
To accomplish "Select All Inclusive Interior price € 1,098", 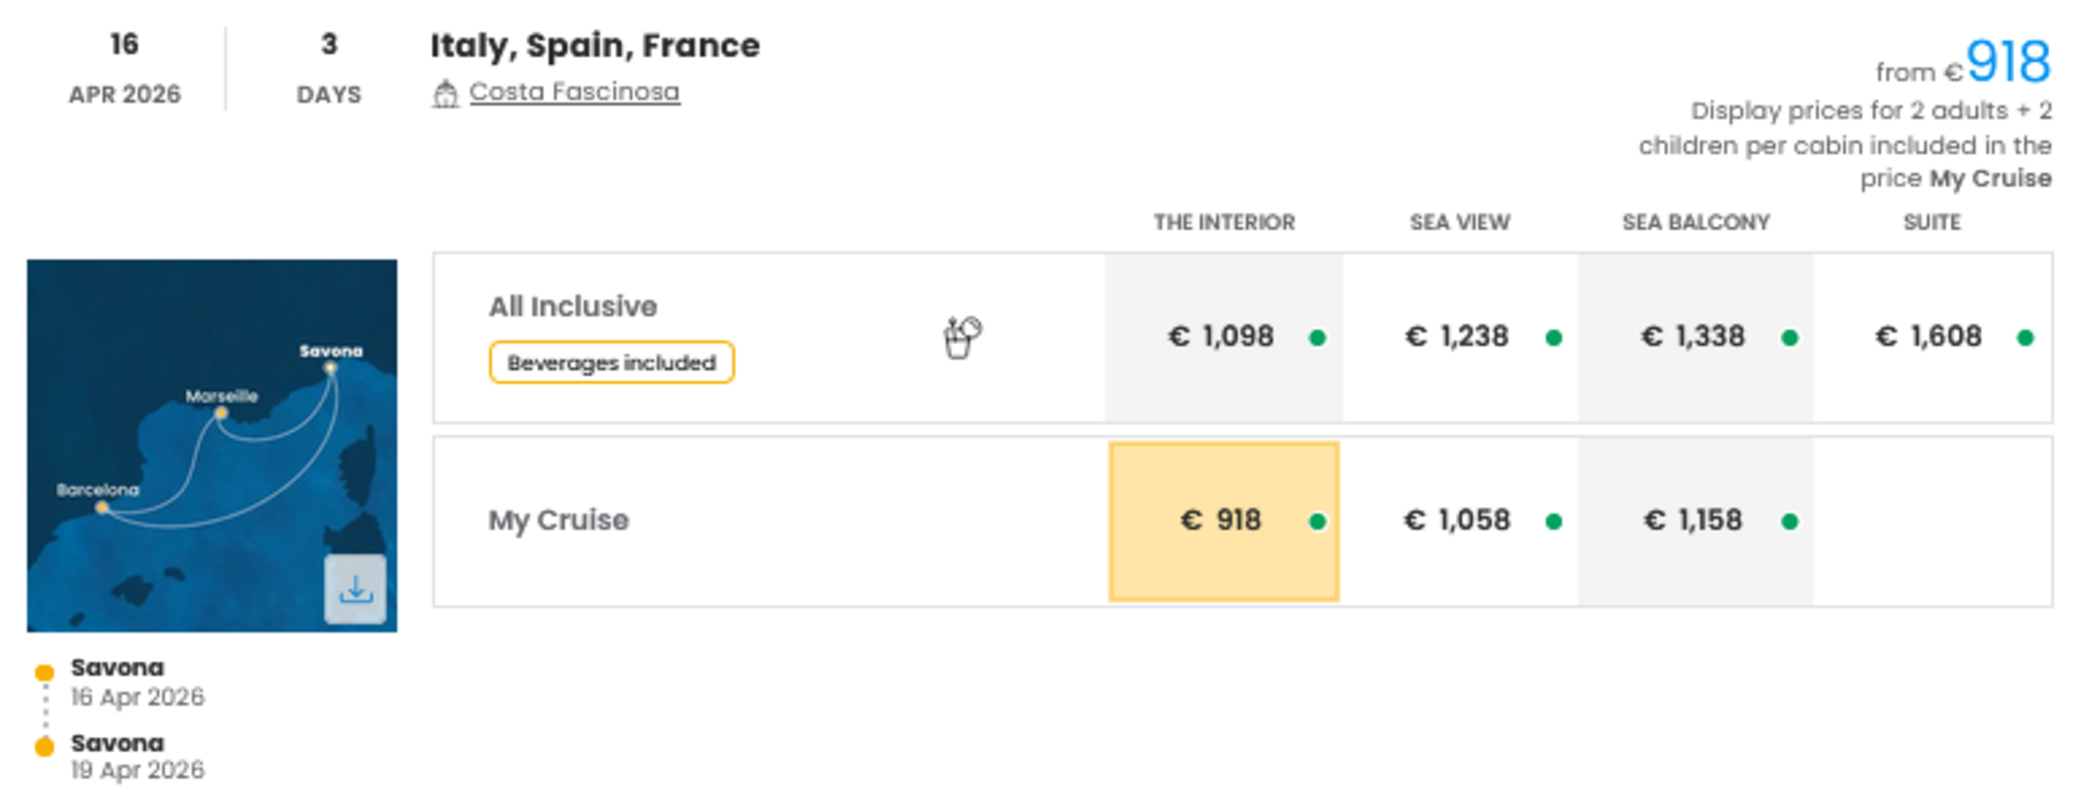I will click(x=1221, y=337).
